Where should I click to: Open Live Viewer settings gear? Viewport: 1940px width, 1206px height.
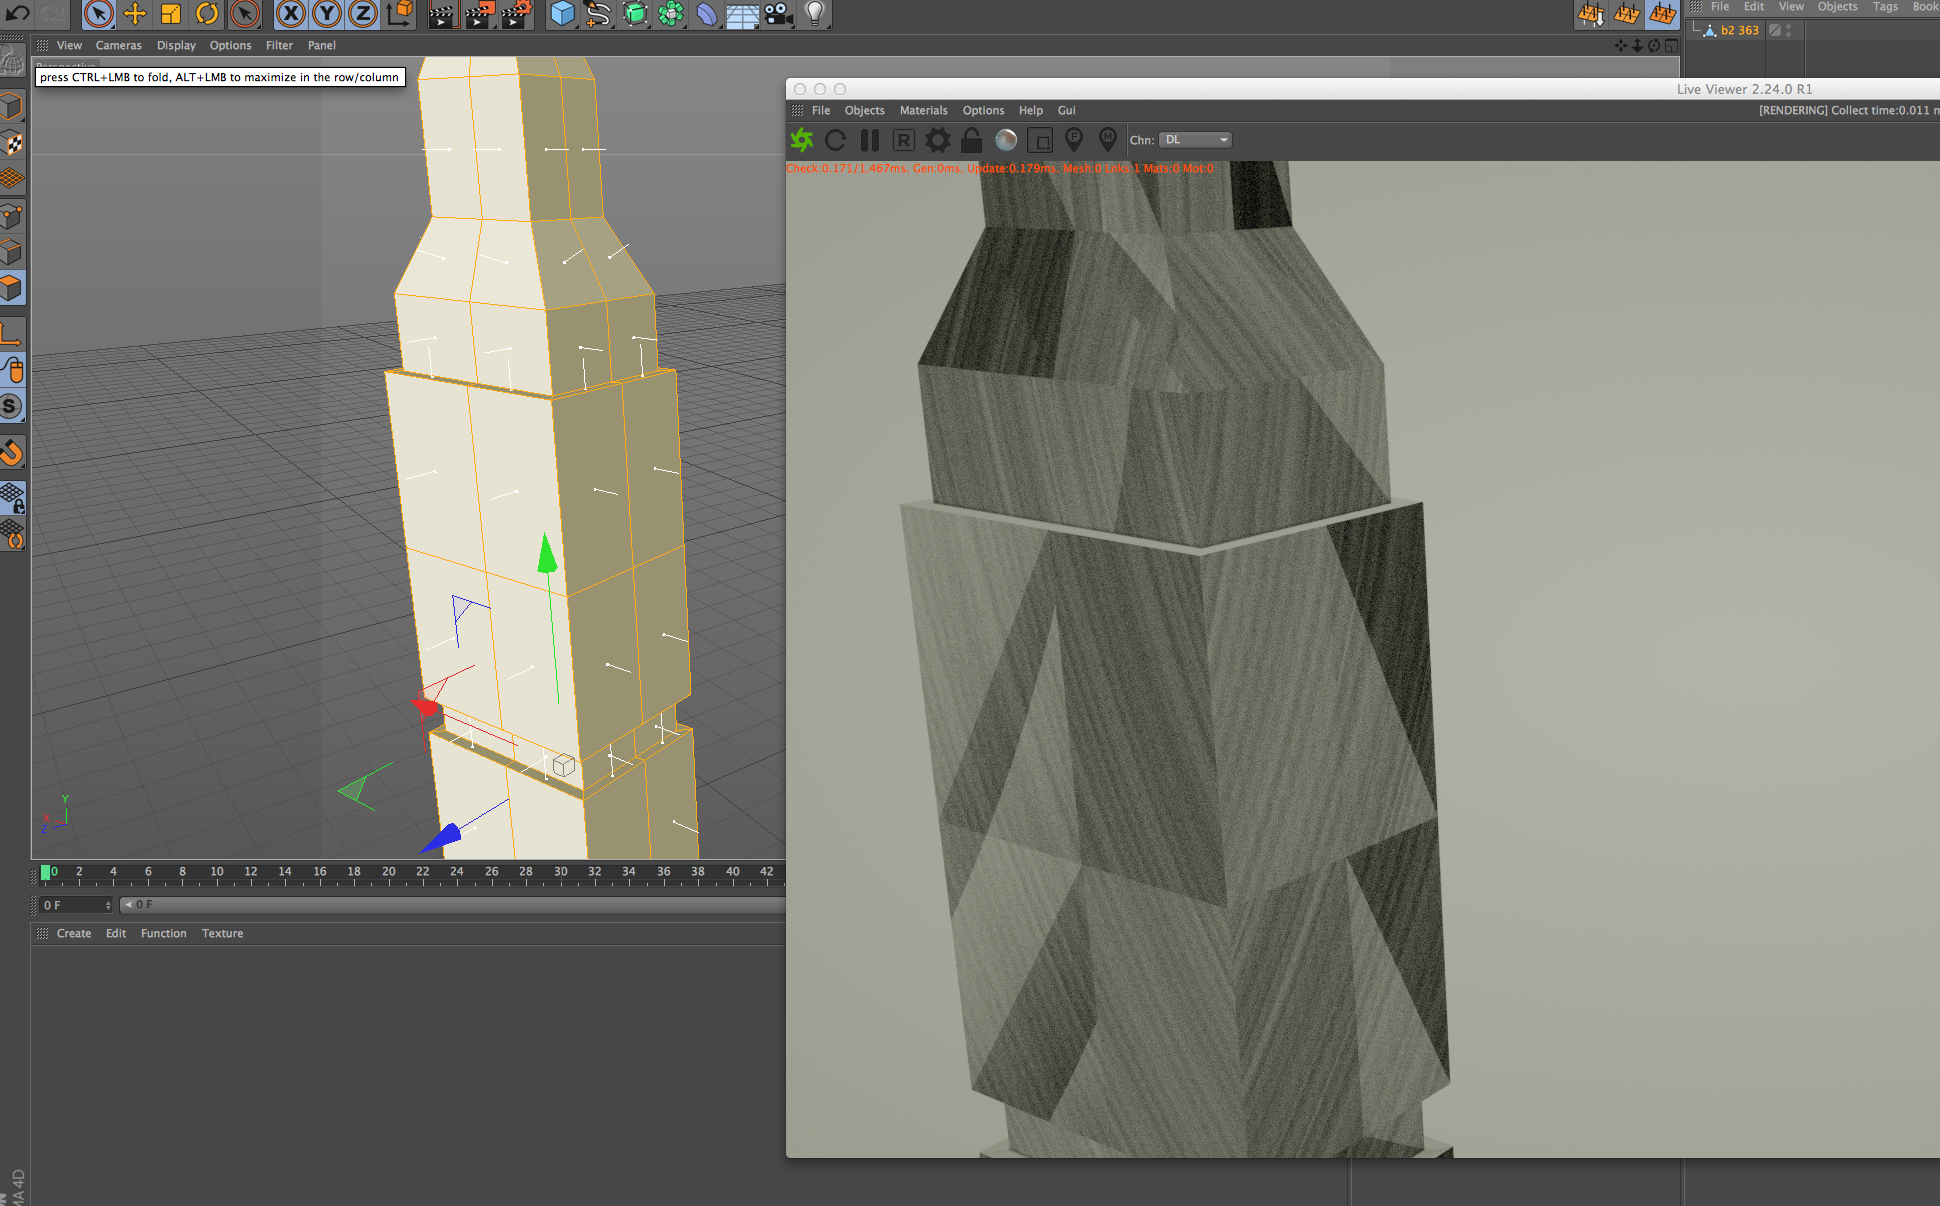(938, 140)
